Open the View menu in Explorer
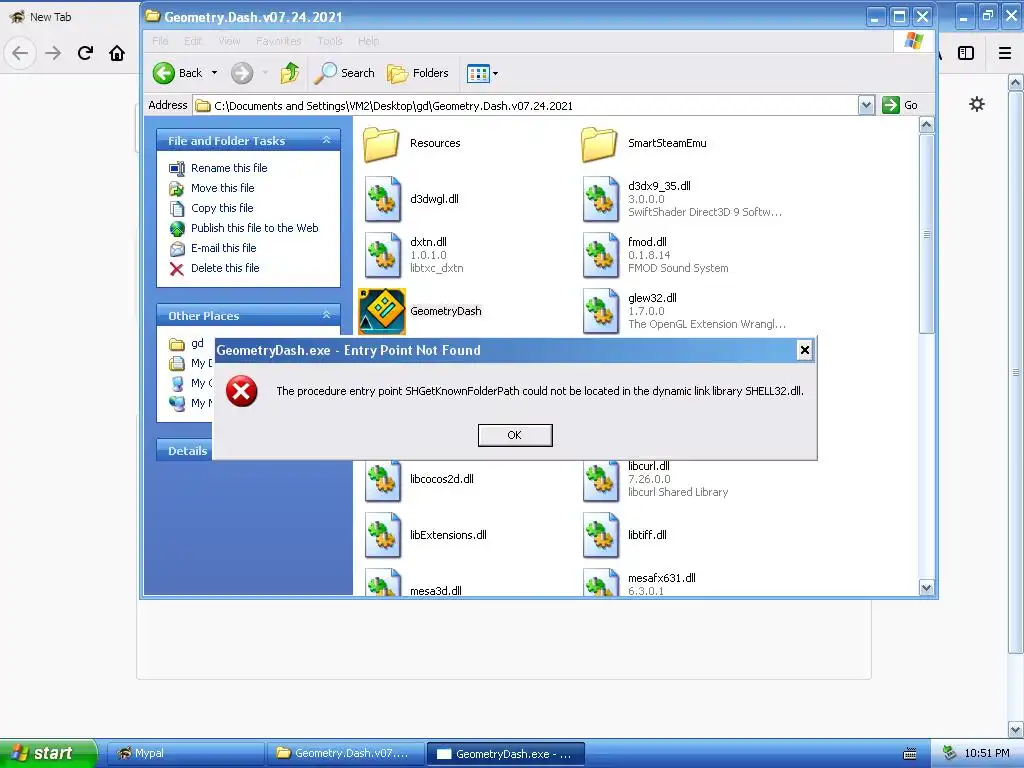 click(229, 40)
